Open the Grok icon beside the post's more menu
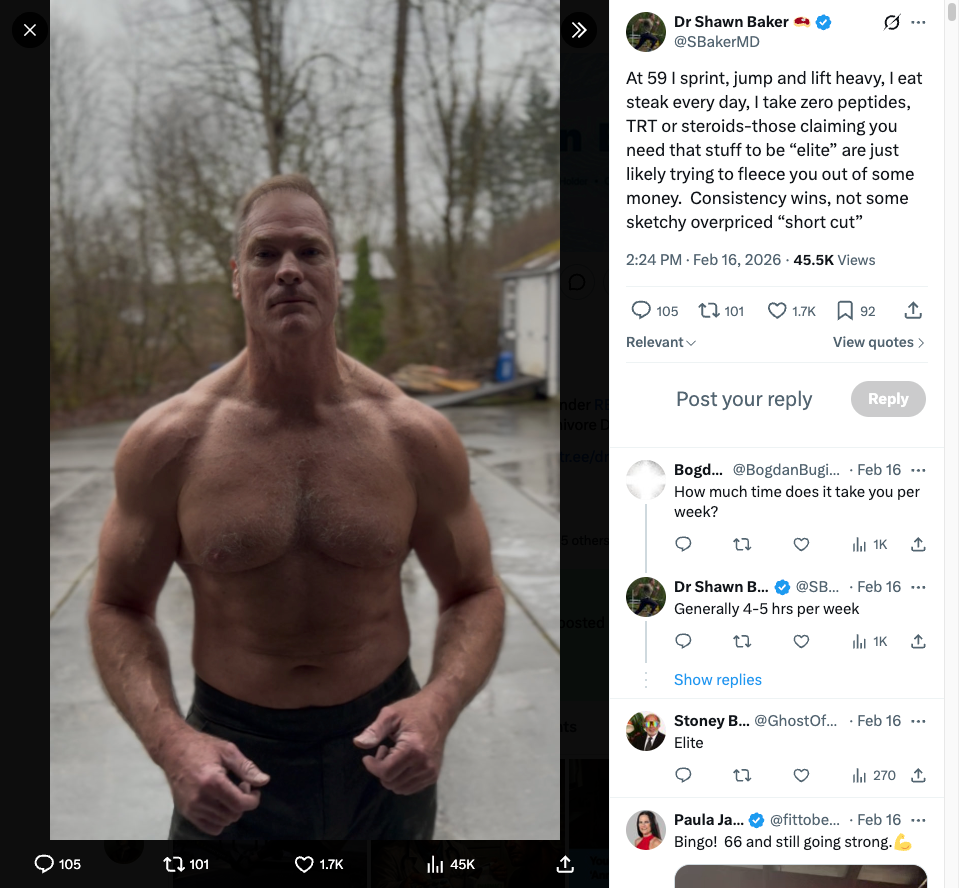This screenshot has width=959, height=888. coord(892,23)
